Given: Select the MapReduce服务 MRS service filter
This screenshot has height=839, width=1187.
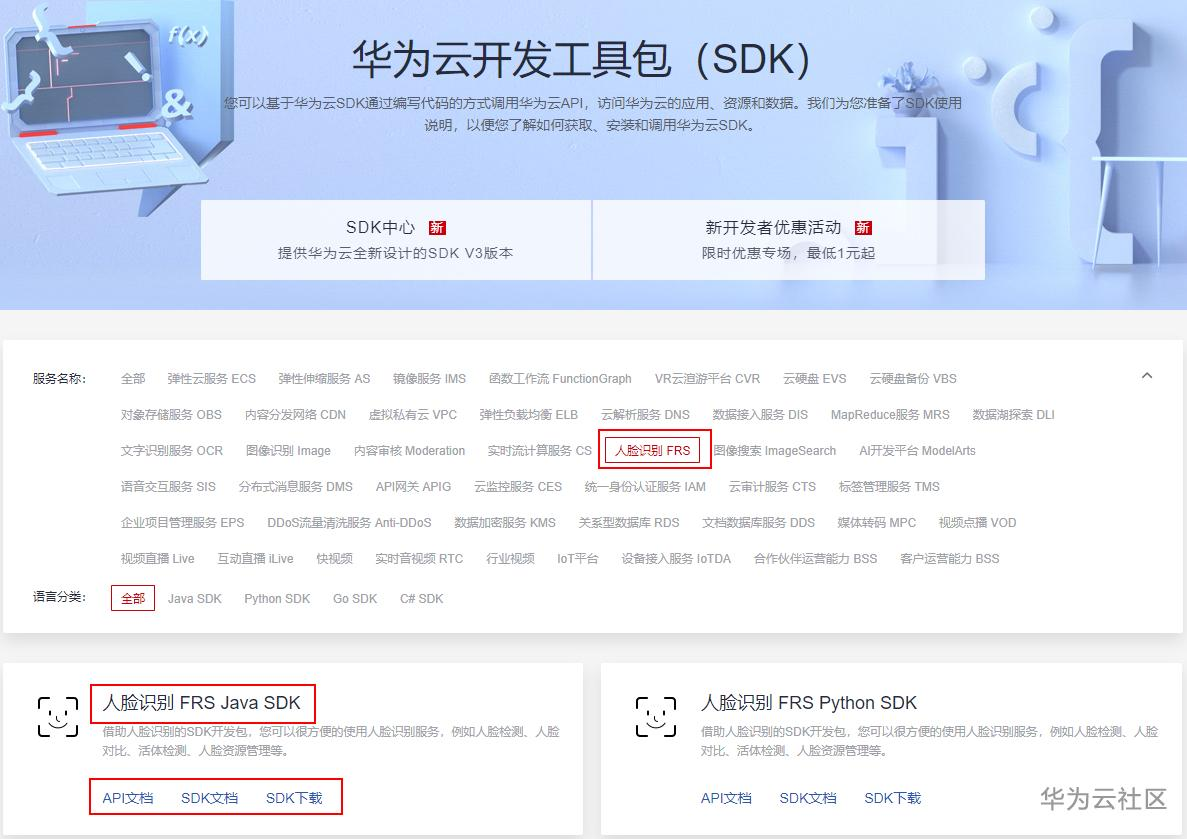Looking at the screenshot, I should tap(890, 414).
